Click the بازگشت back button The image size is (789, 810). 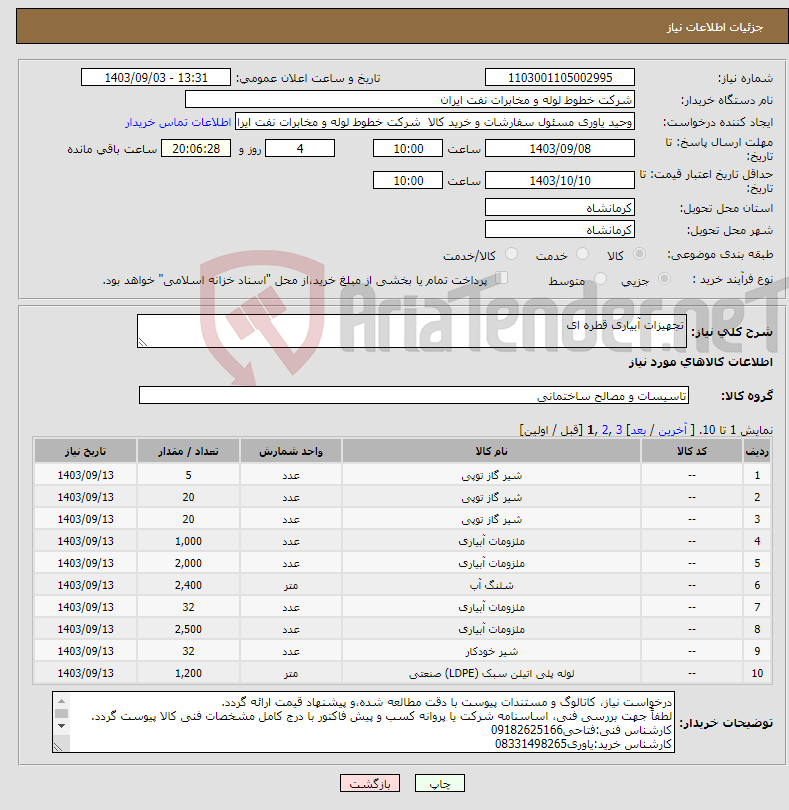tap(369, 783)
